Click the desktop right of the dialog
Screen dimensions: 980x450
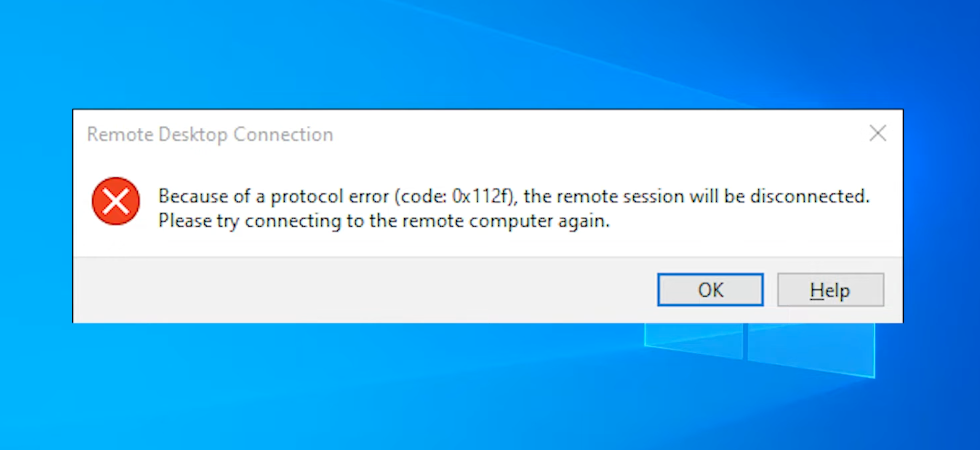pos(941,220)
